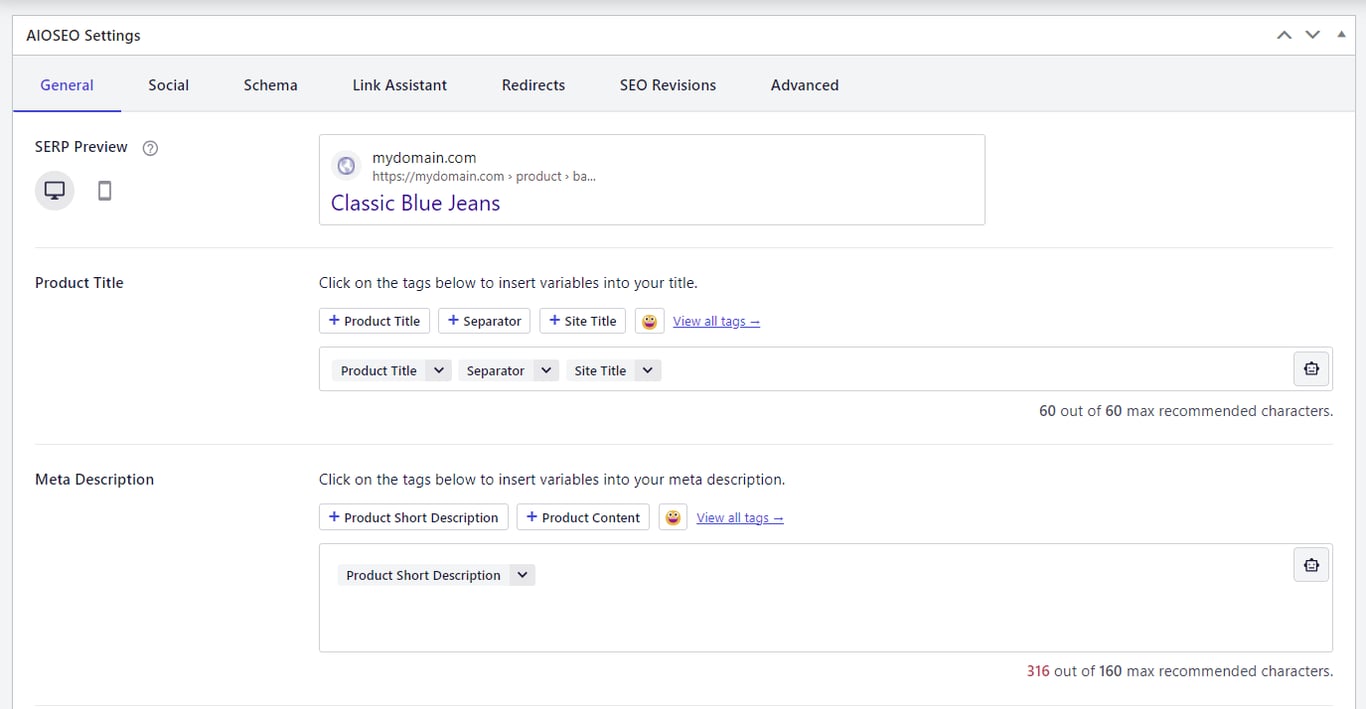The width and height of the screenshot is (1366, 709).
Task: Generate title with the AI robot icon
Action: 1310,369
